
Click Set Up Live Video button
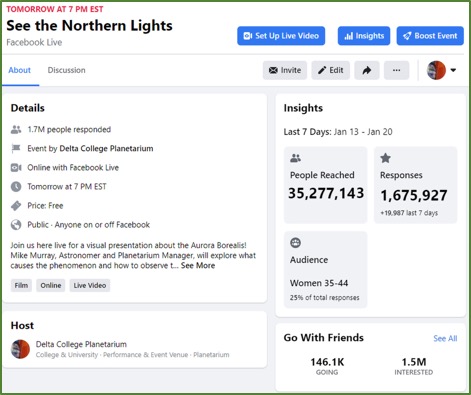pyautogui.click(x=281, y=36)
